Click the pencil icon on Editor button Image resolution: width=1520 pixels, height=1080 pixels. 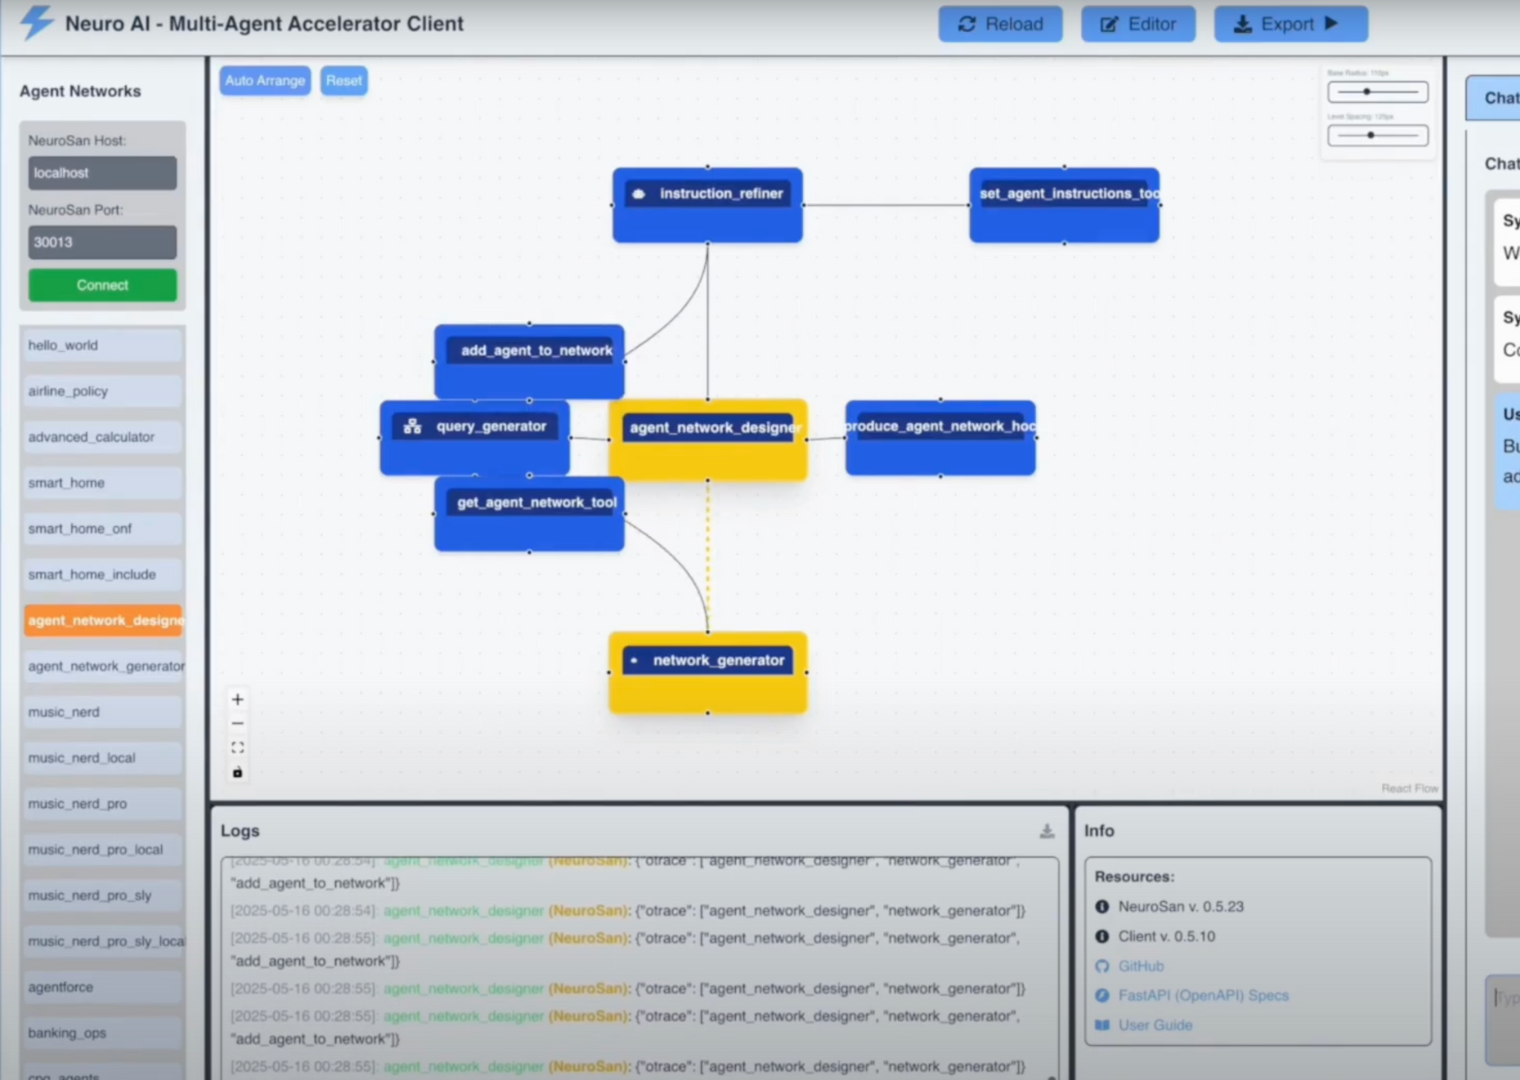click(x=1109, y=24)
